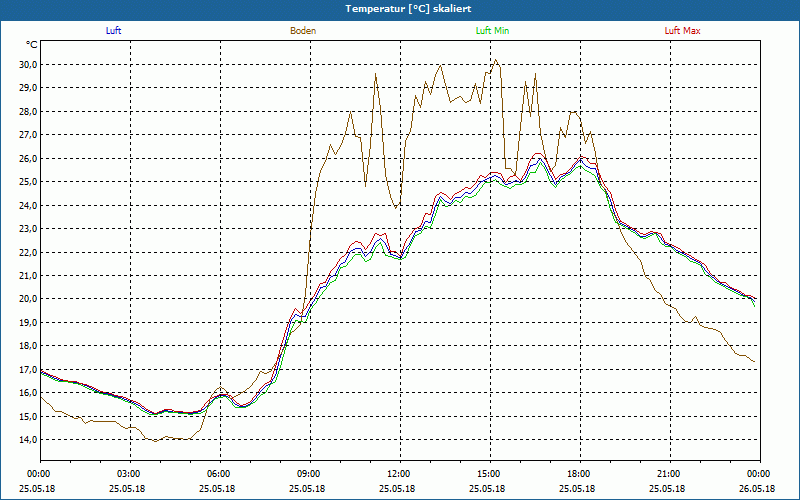Screen dimensions: 800x500
Task: Click the 15,0 y-axis value
Action: tap(28, 416)
